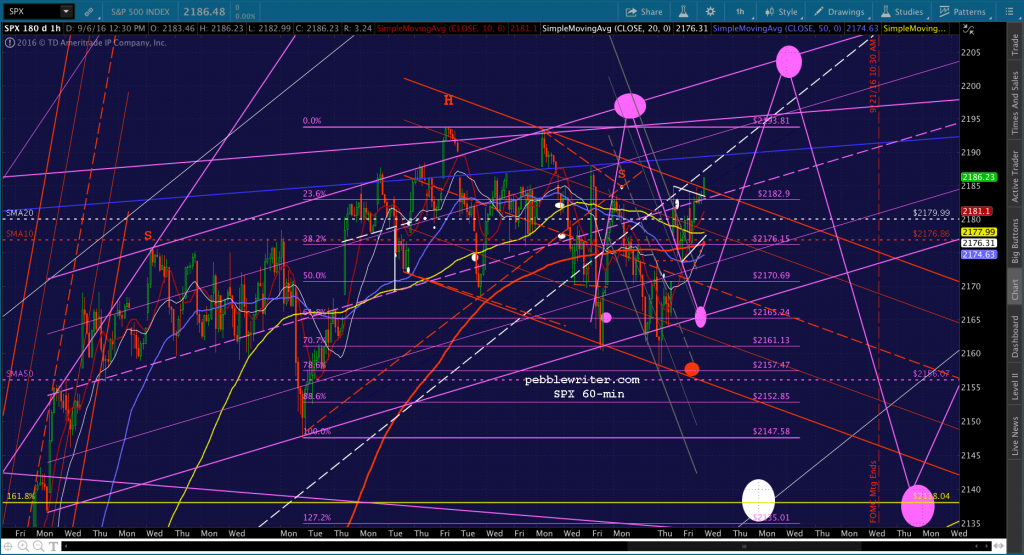Click the $2179.99 SMA20 value label
The width and height of the screenshot is (1024, 555).
point(931,213)
